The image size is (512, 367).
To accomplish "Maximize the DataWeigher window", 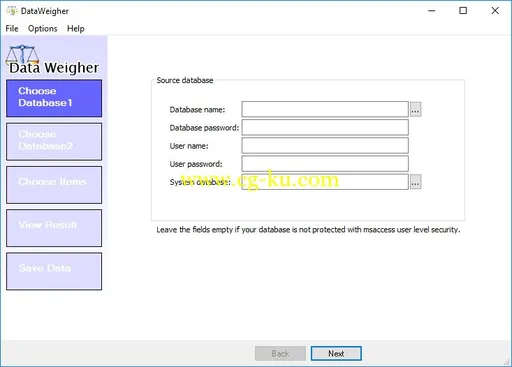I will click(463, 11).
